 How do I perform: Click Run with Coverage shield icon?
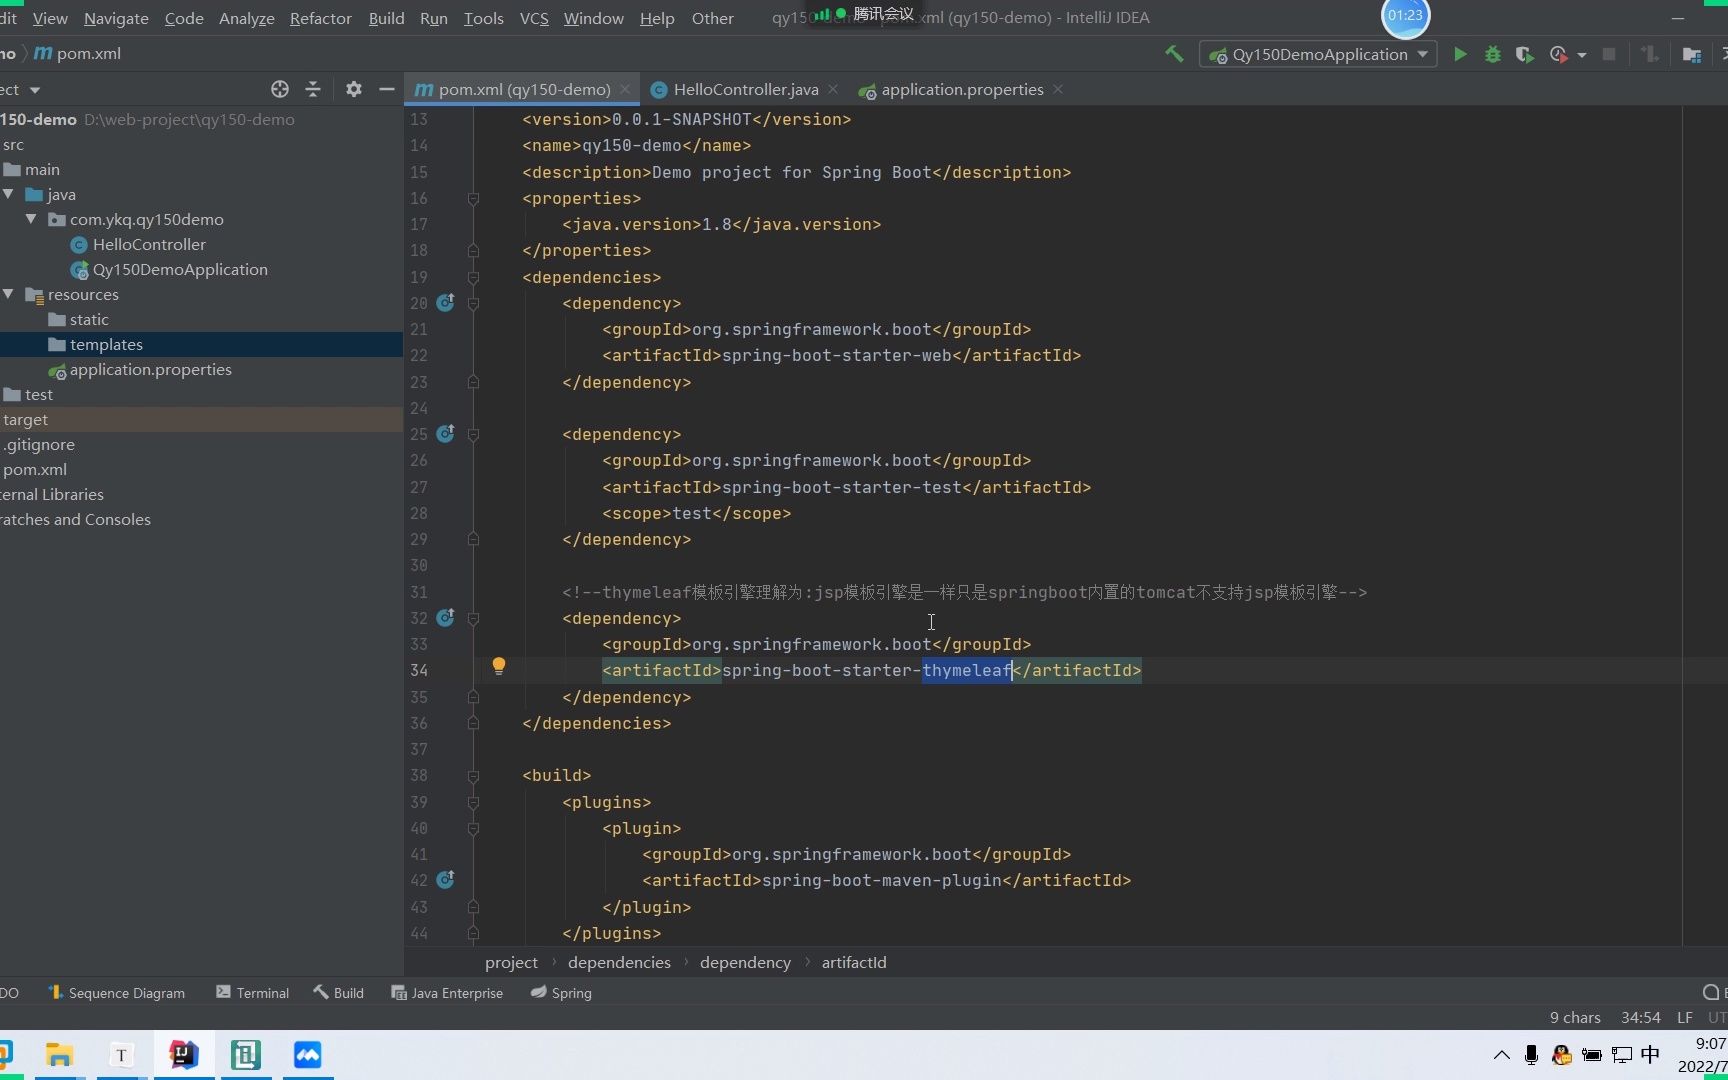tap(1524, 55)
